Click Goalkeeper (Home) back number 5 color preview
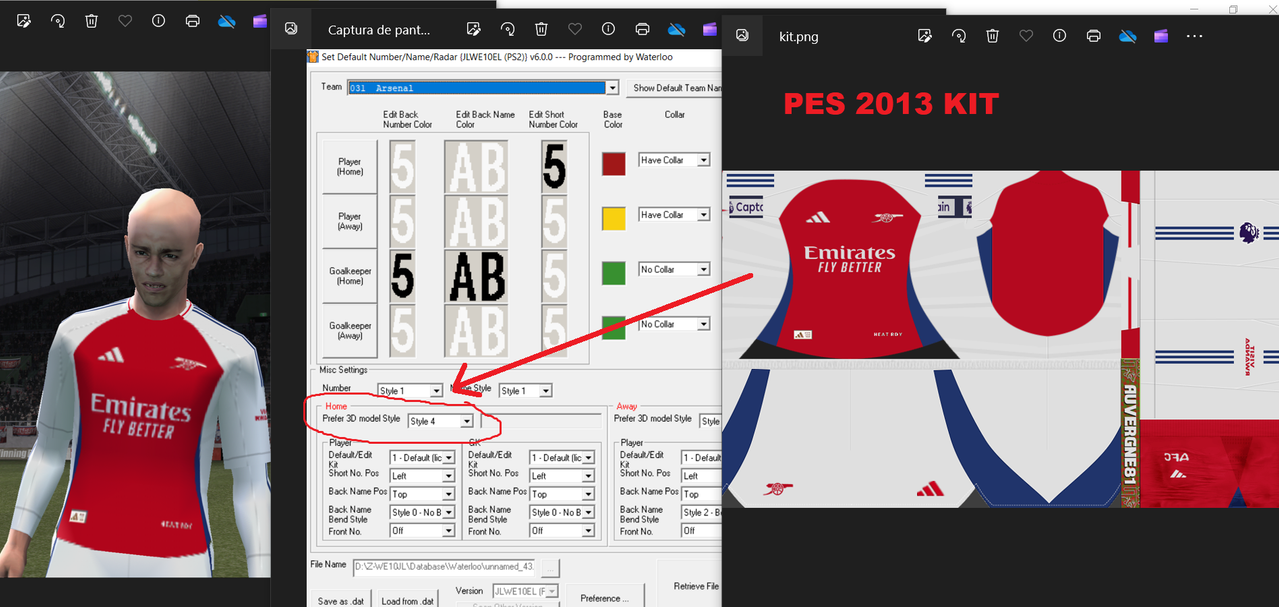The height and width of the screenshot is (607, 1279). click(x=402, y=276)
